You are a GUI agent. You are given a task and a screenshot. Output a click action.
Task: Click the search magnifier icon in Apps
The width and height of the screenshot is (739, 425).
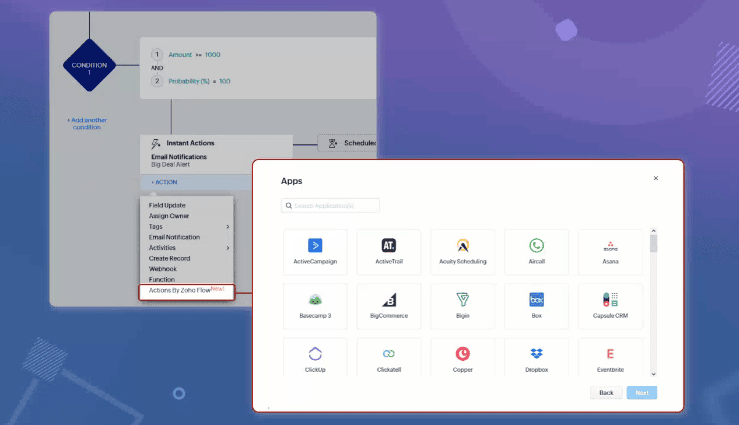(x=289, y=206)
